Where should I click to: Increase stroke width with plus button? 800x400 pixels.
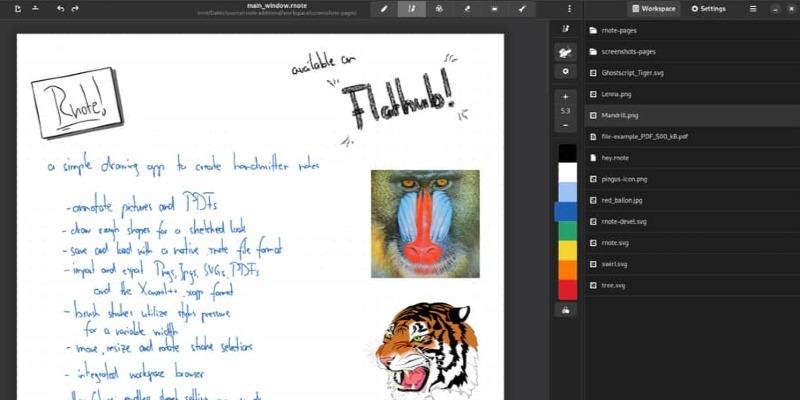click(x=566, y=96)
